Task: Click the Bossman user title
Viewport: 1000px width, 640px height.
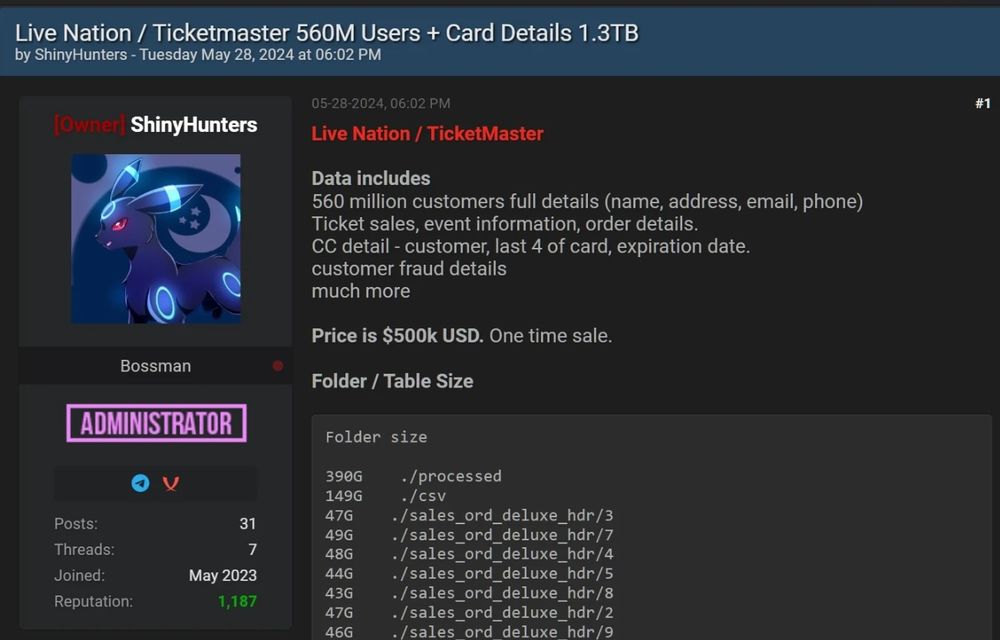Action: point(156,366)
